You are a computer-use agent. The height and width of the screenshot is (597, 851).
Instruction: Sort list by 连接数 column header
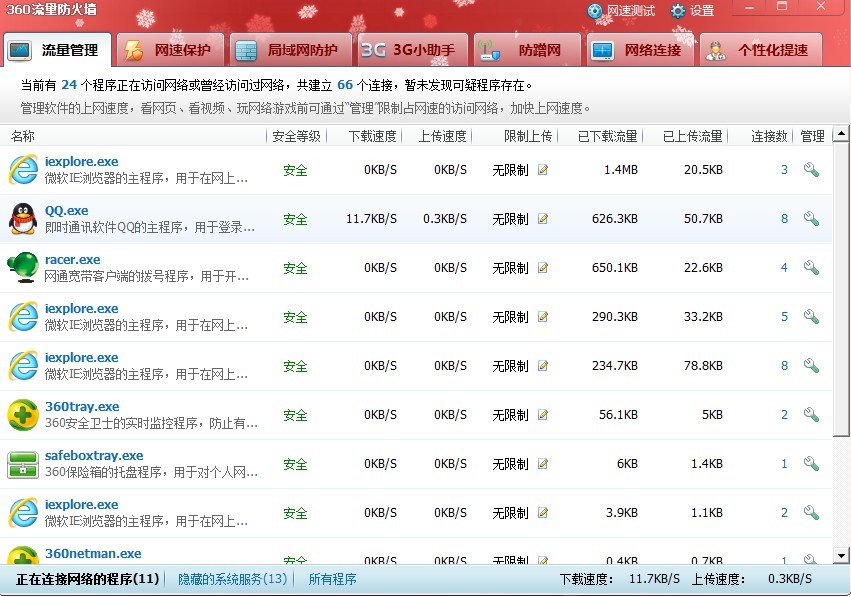(769, 136)
